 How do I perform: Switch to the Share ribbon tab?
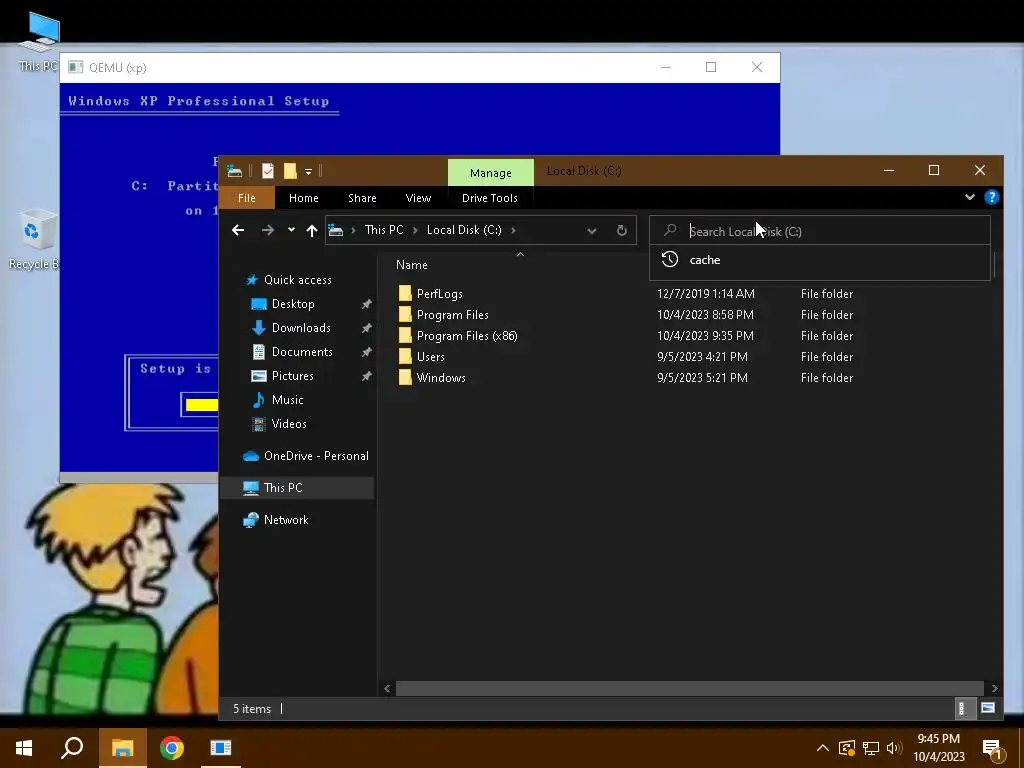point(362,198)
